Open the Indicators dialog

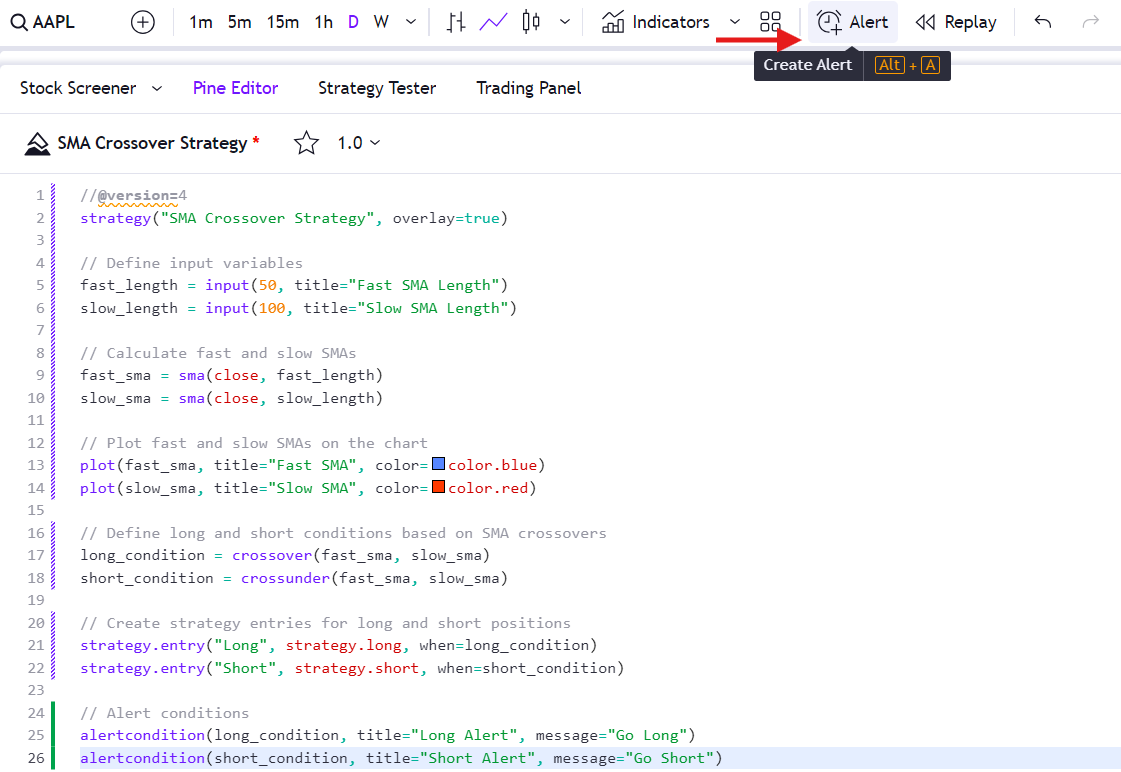click(x=656, y=22)
